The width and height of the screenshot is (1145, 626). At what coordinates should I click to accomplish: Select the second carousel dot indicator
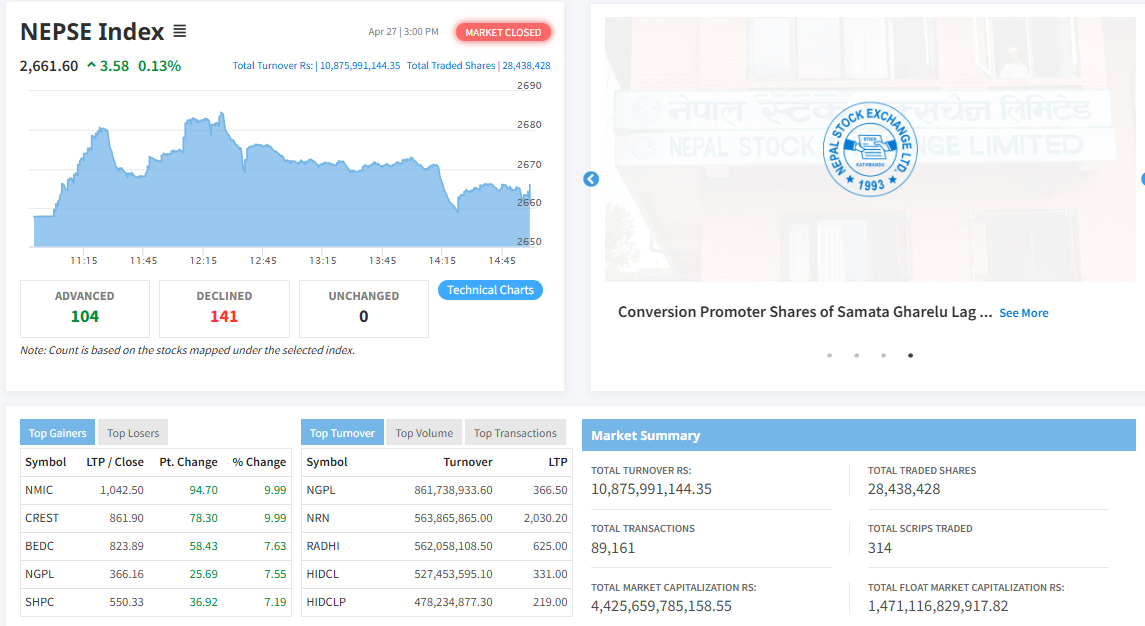point(856,355)
